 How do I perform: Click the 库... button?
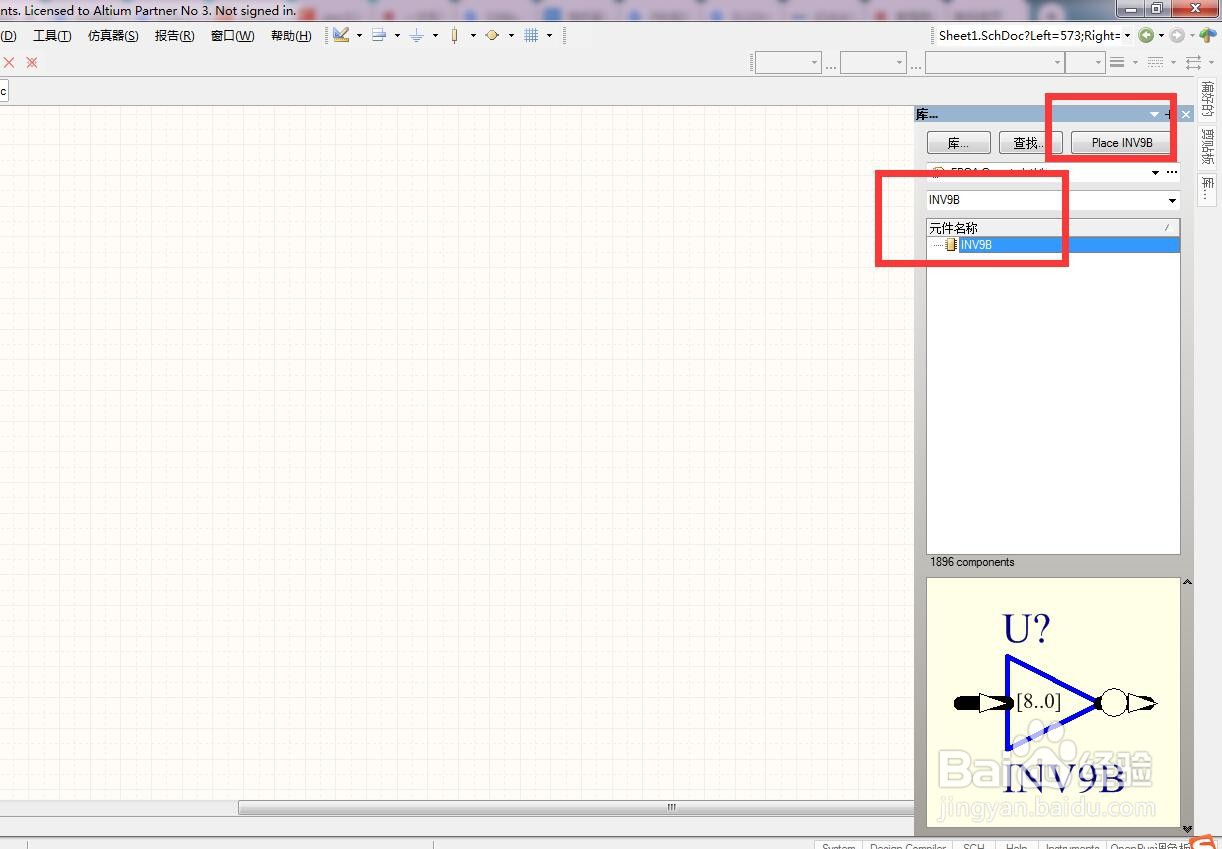959,143
